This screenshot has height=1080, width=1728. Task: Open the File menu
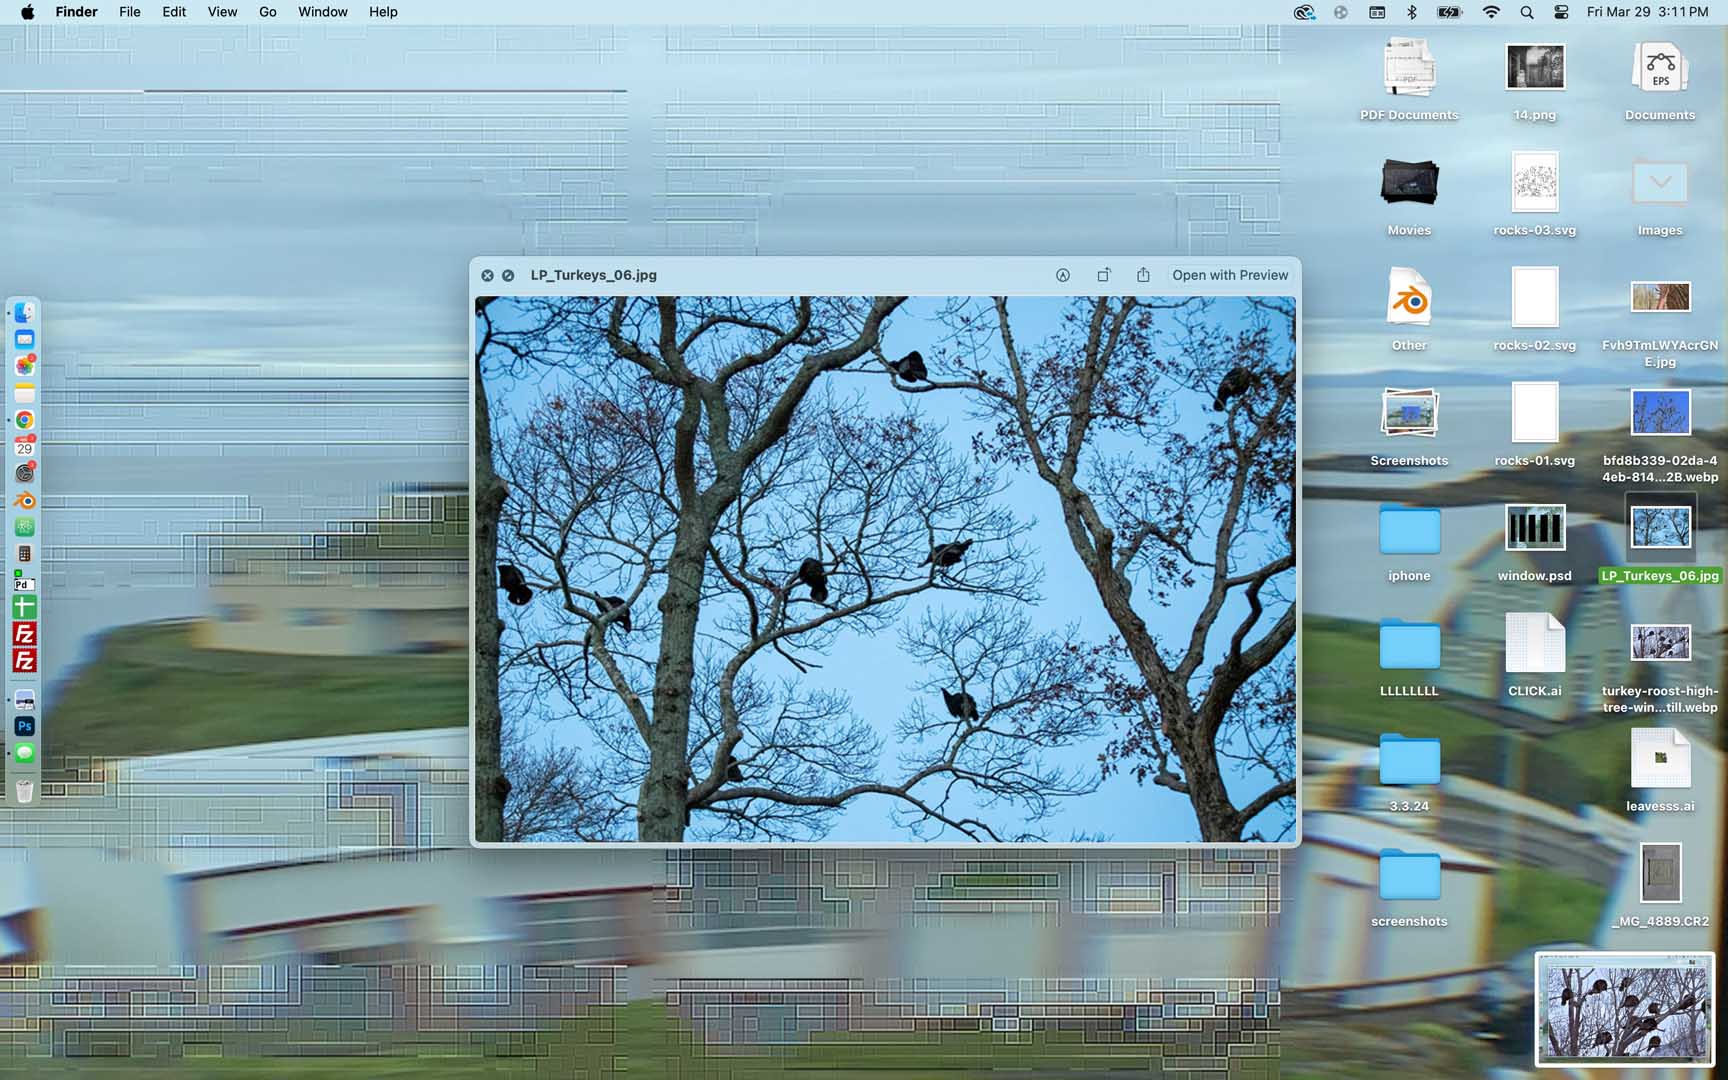(x=130, y=12)
